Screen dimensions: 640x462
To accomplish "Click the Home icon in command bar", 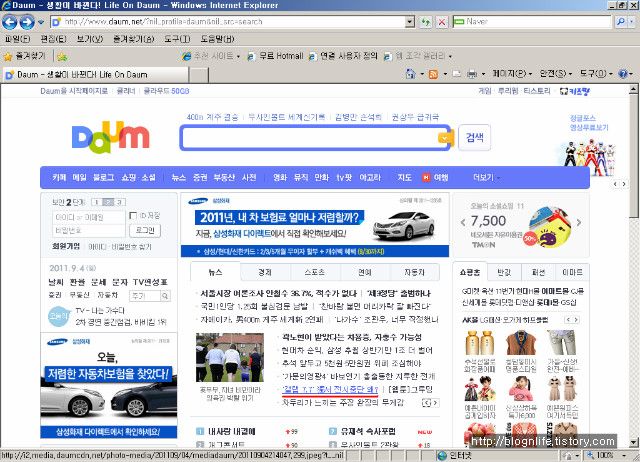I will (410, 74).
